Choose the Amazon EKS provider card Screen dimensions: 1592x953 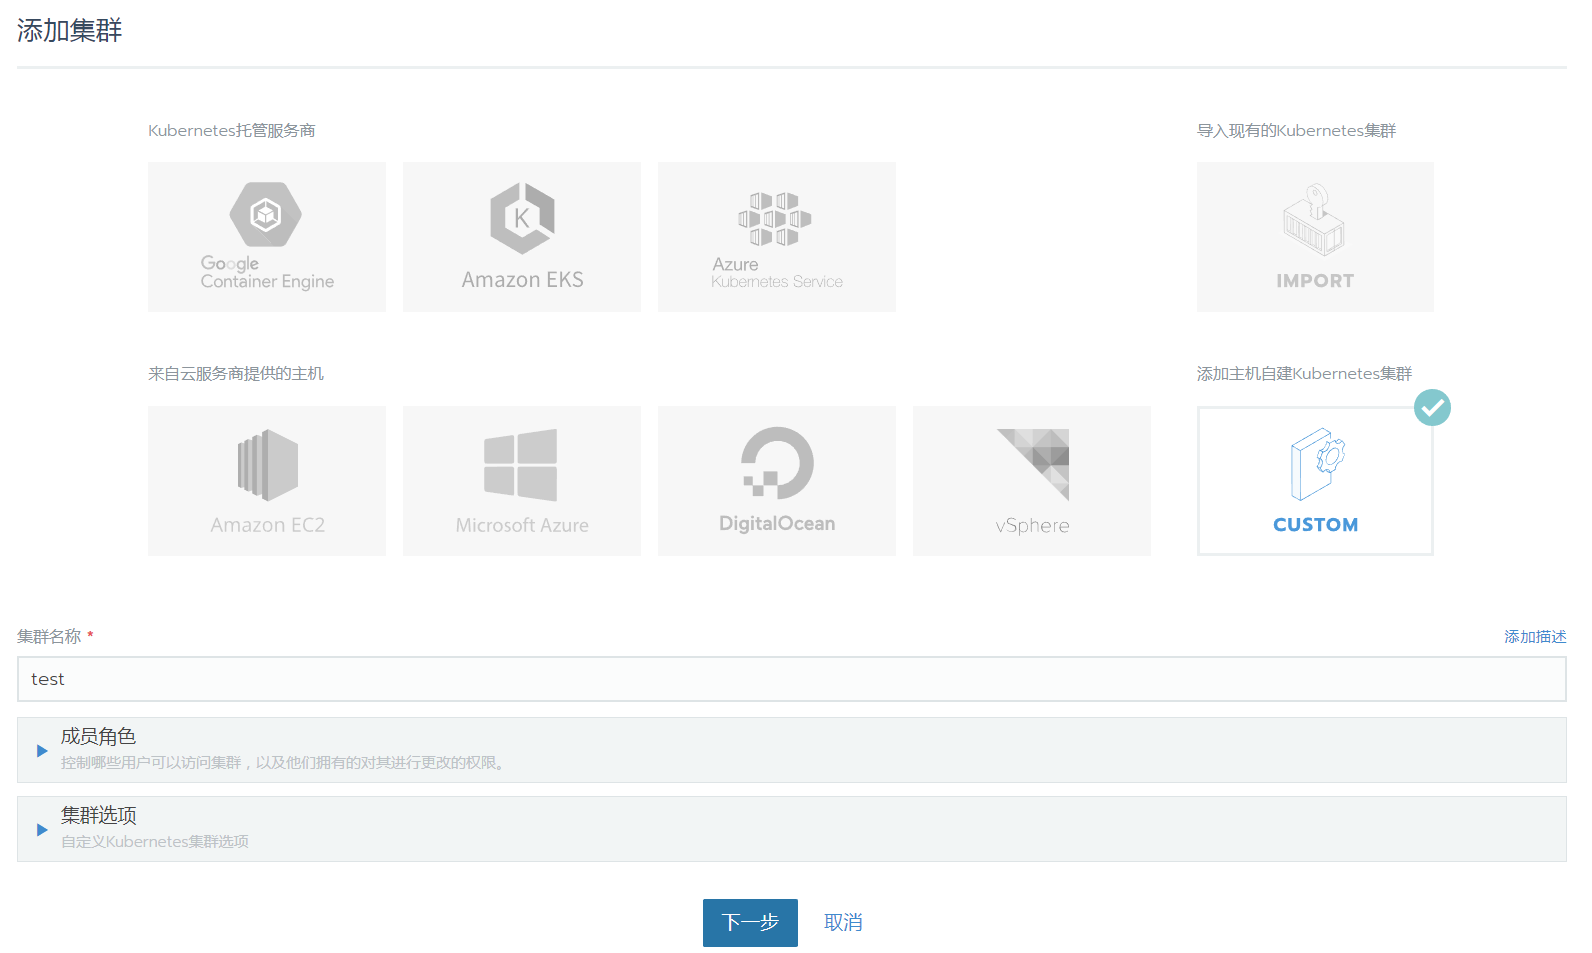pos(522,237)
